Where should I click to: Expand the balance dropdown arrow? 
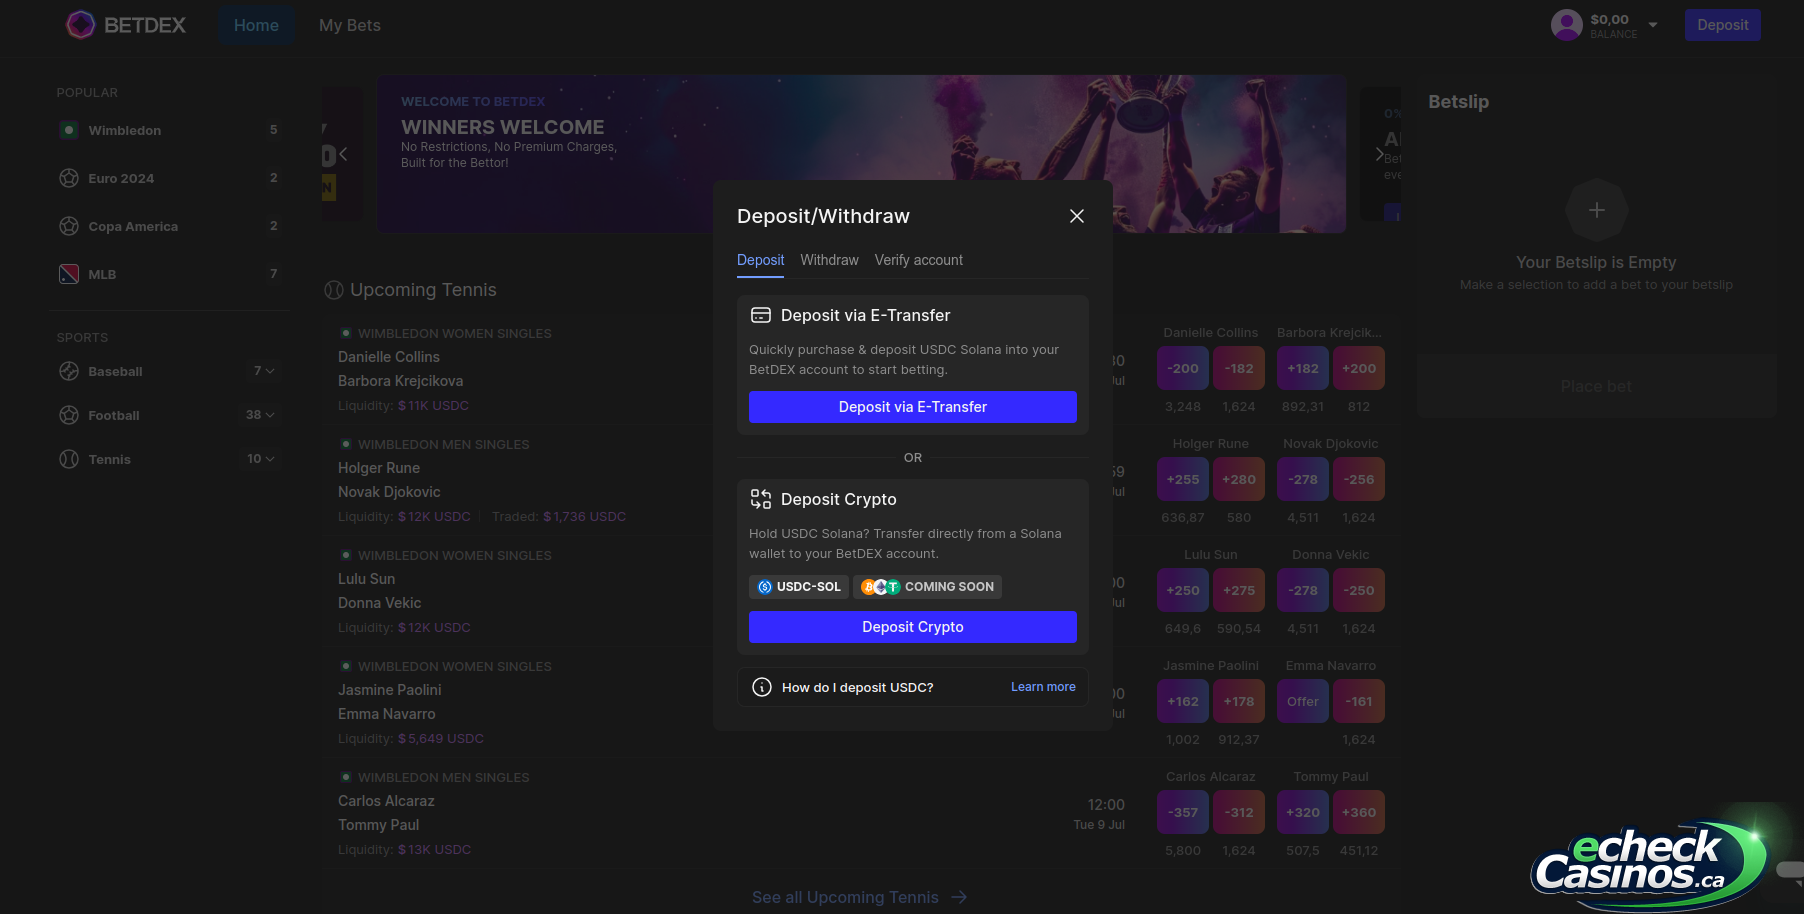click(x=1653, y=25)
